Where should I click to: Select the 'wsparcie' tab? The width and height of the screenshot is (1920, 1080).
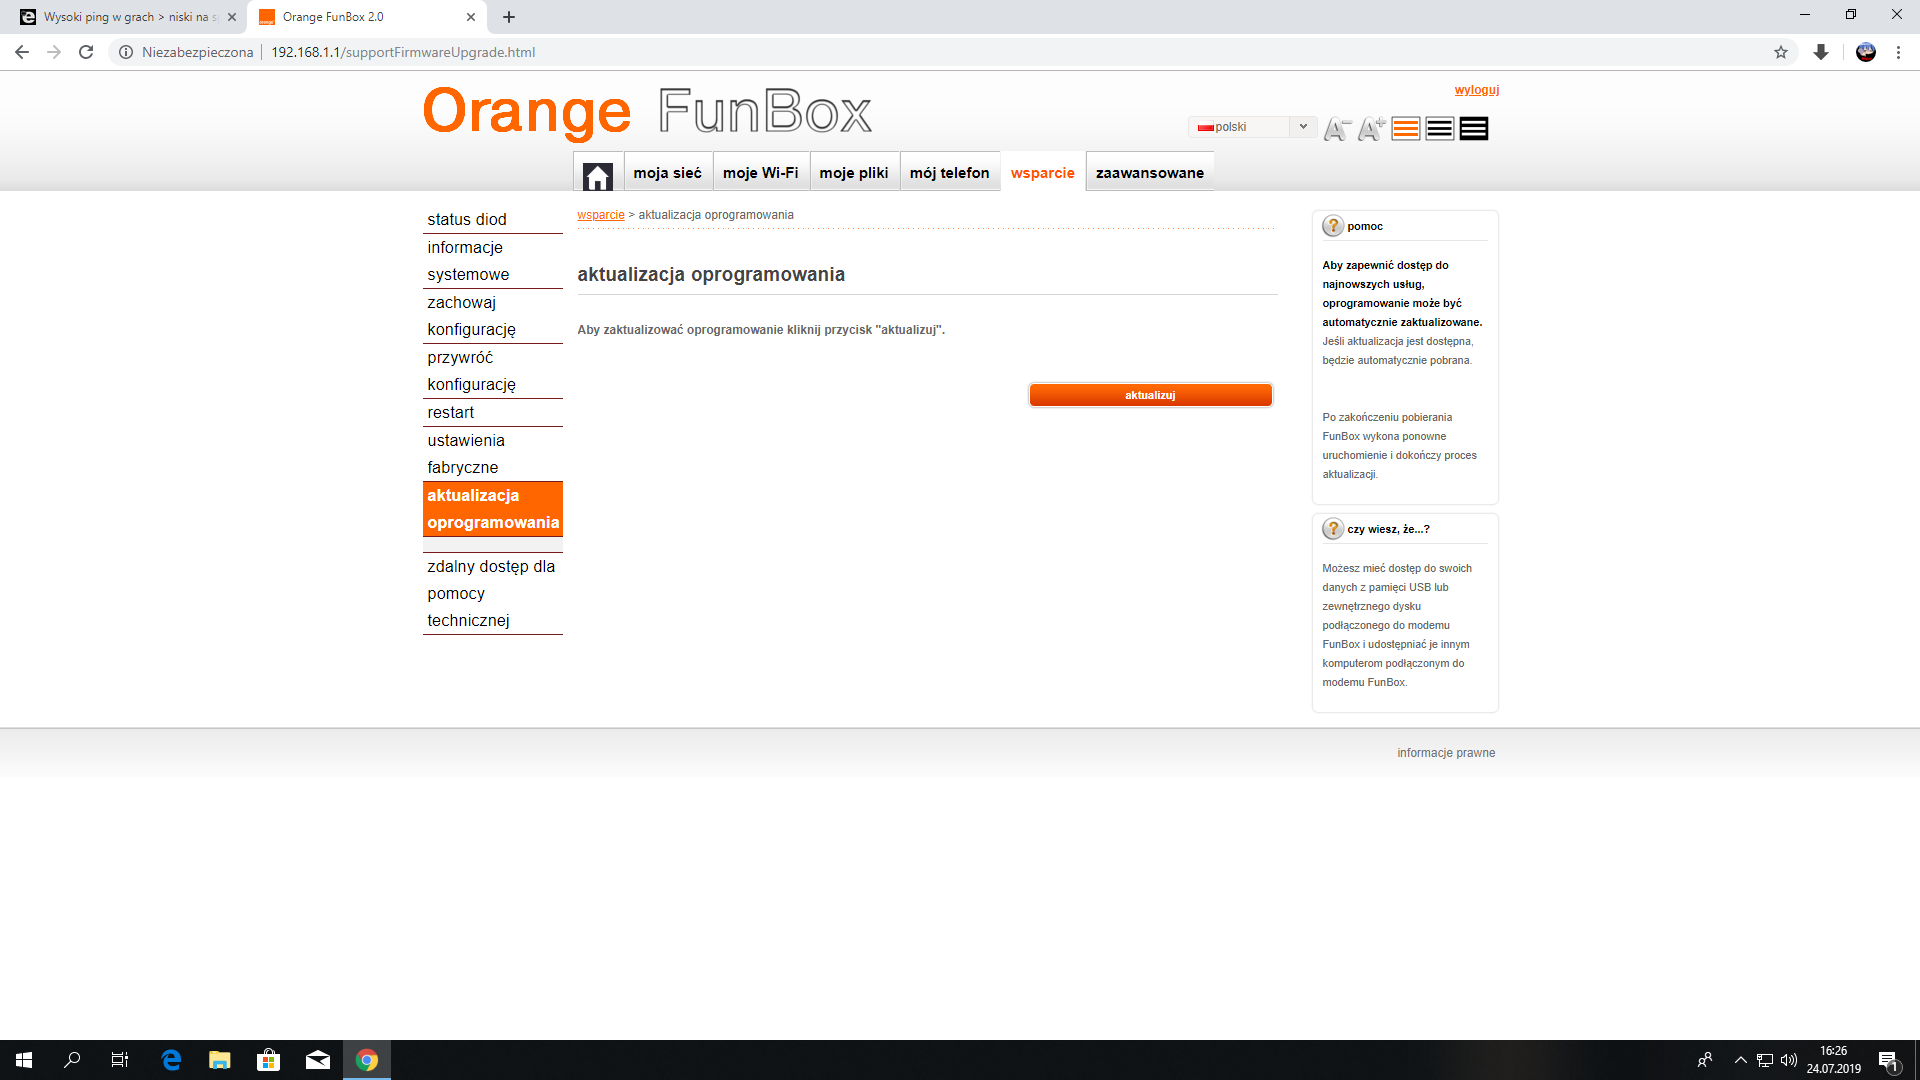[x=1043, y=173]
